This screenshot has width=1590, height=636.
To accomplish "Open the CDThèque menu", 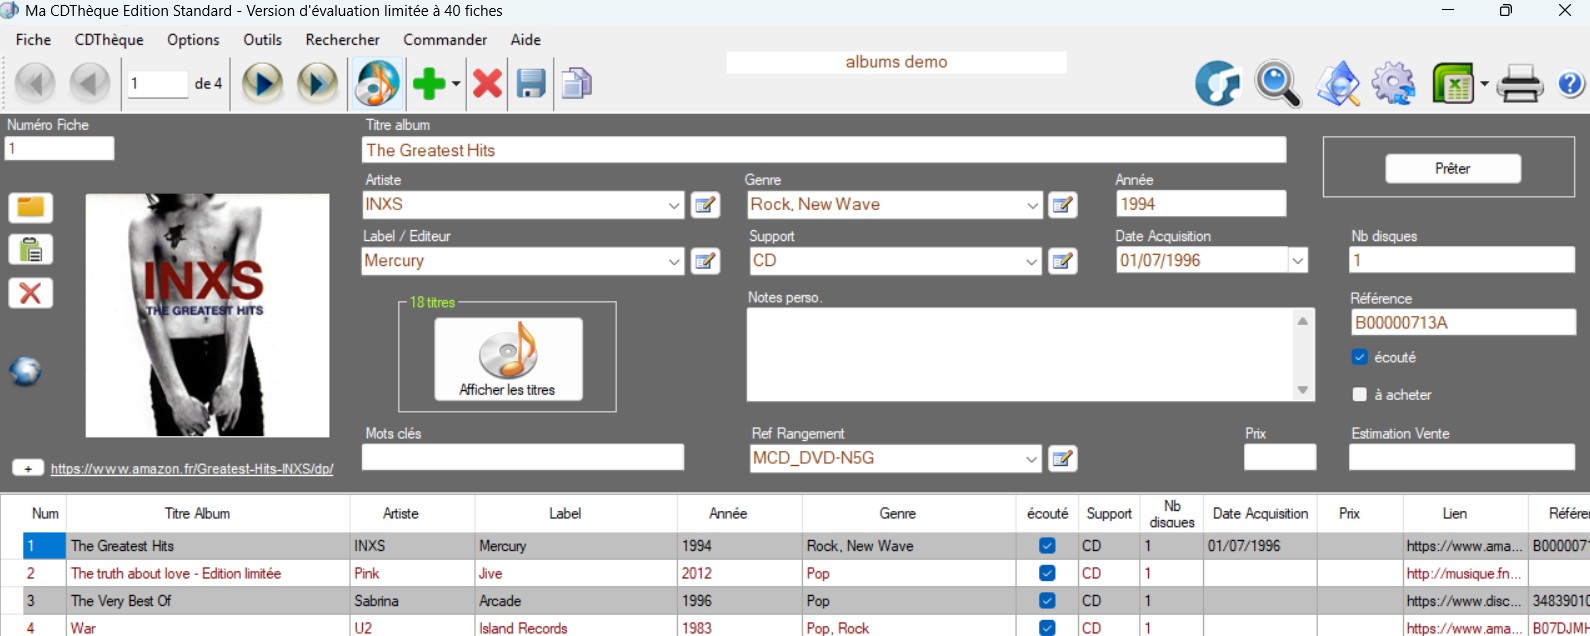I will pyautogui.click(x=109, y=40).
